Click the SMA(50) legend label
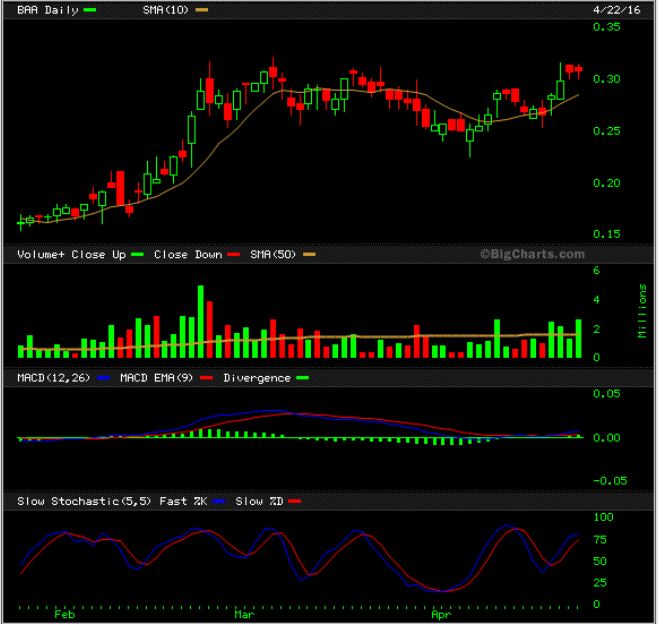 pyautogui.click(x=273, y=254)
